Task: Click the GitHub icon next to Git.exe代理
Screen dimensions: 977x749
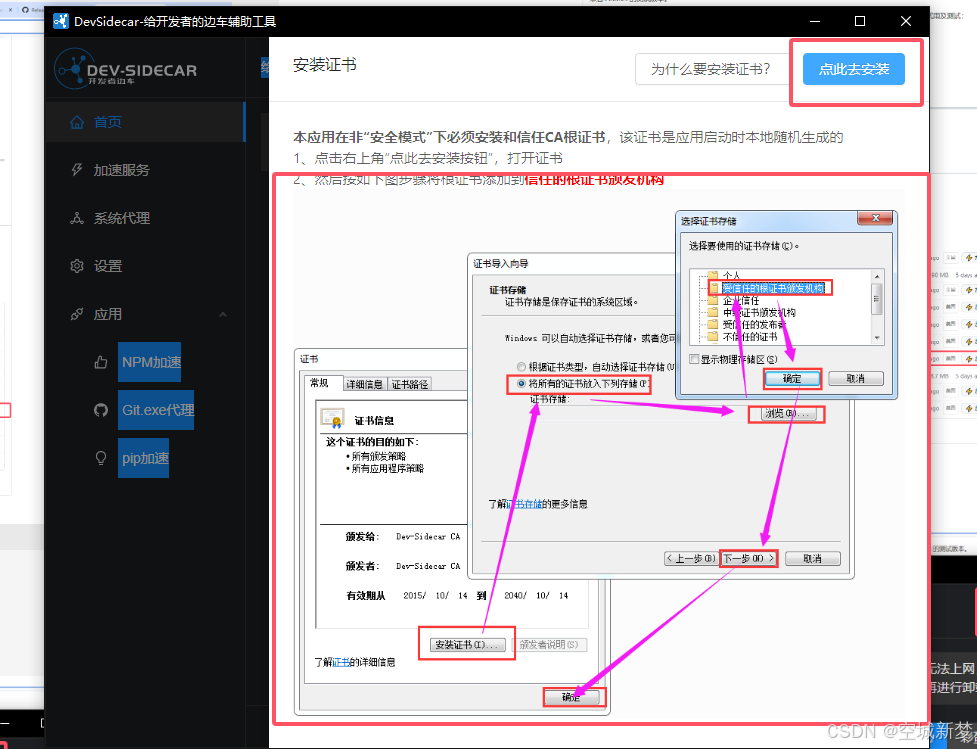Action: point(101,410)
